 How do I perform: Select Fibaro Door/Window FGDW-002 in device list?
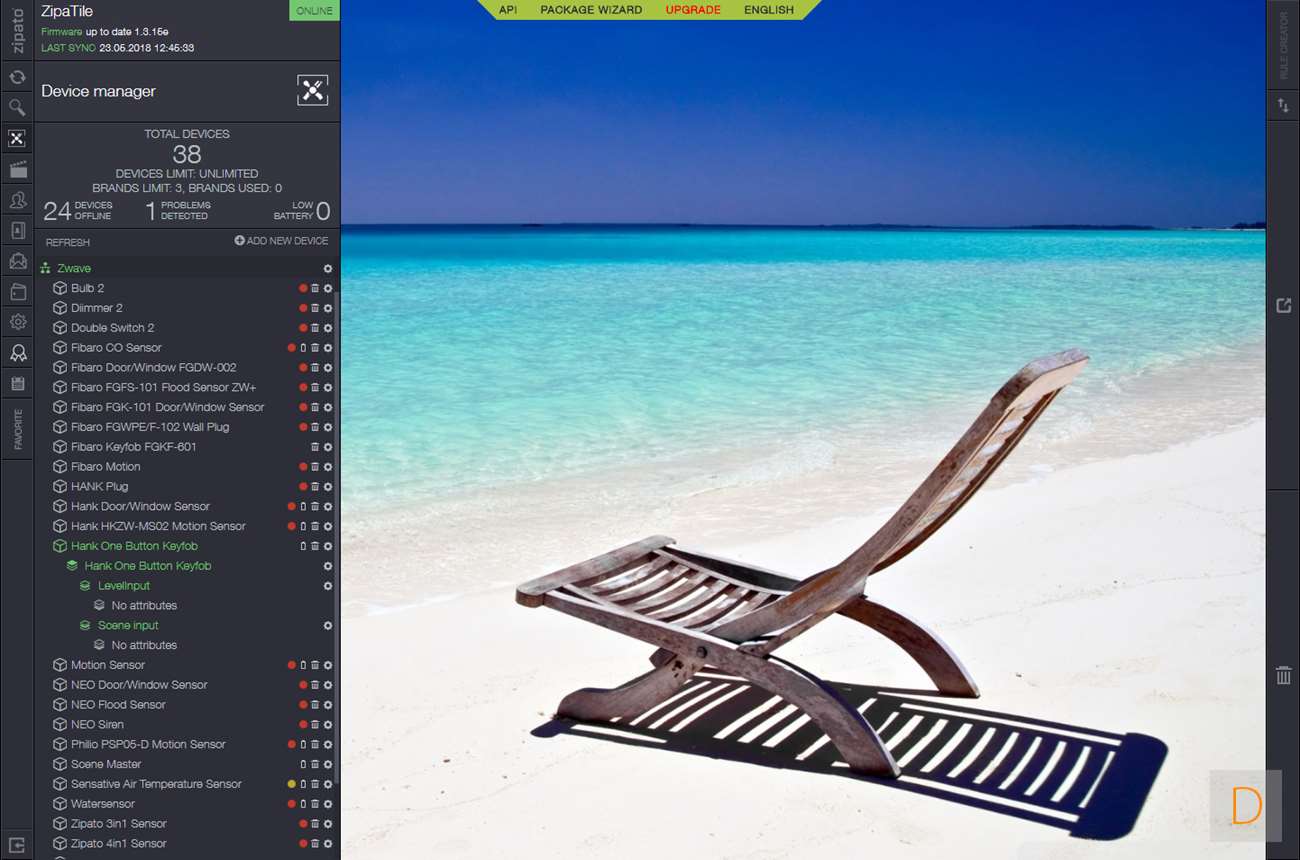[154, 368]
